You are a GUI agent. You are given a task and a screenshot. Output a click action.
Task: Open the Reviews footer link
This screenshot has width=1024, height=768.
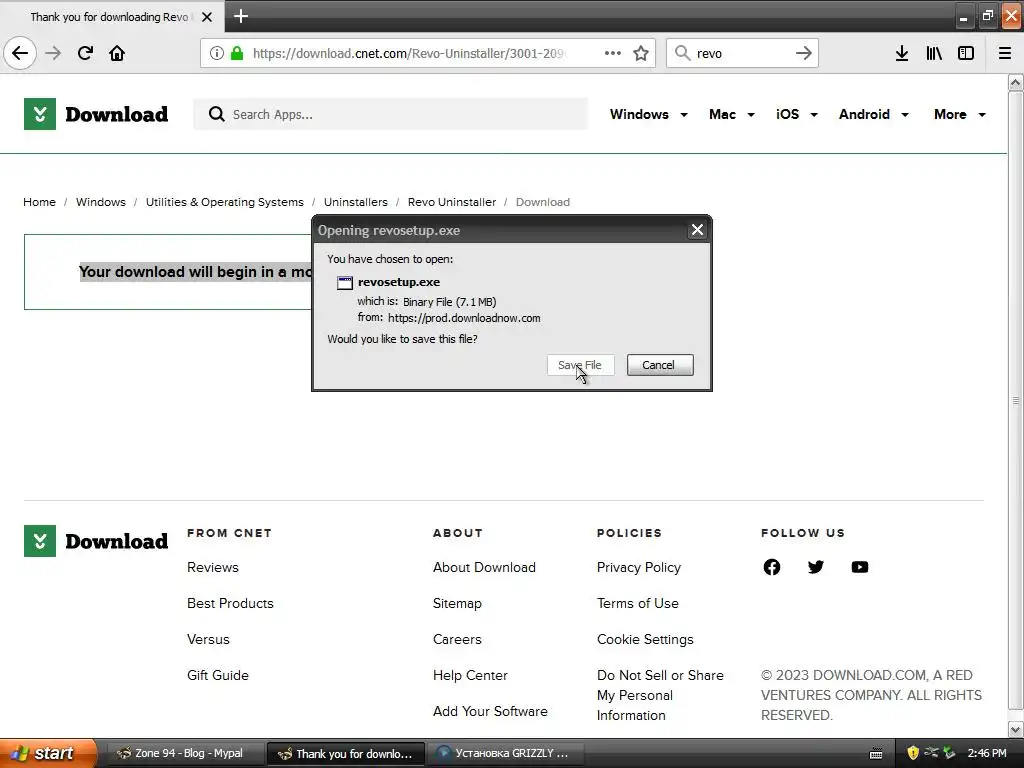(213, 568)
